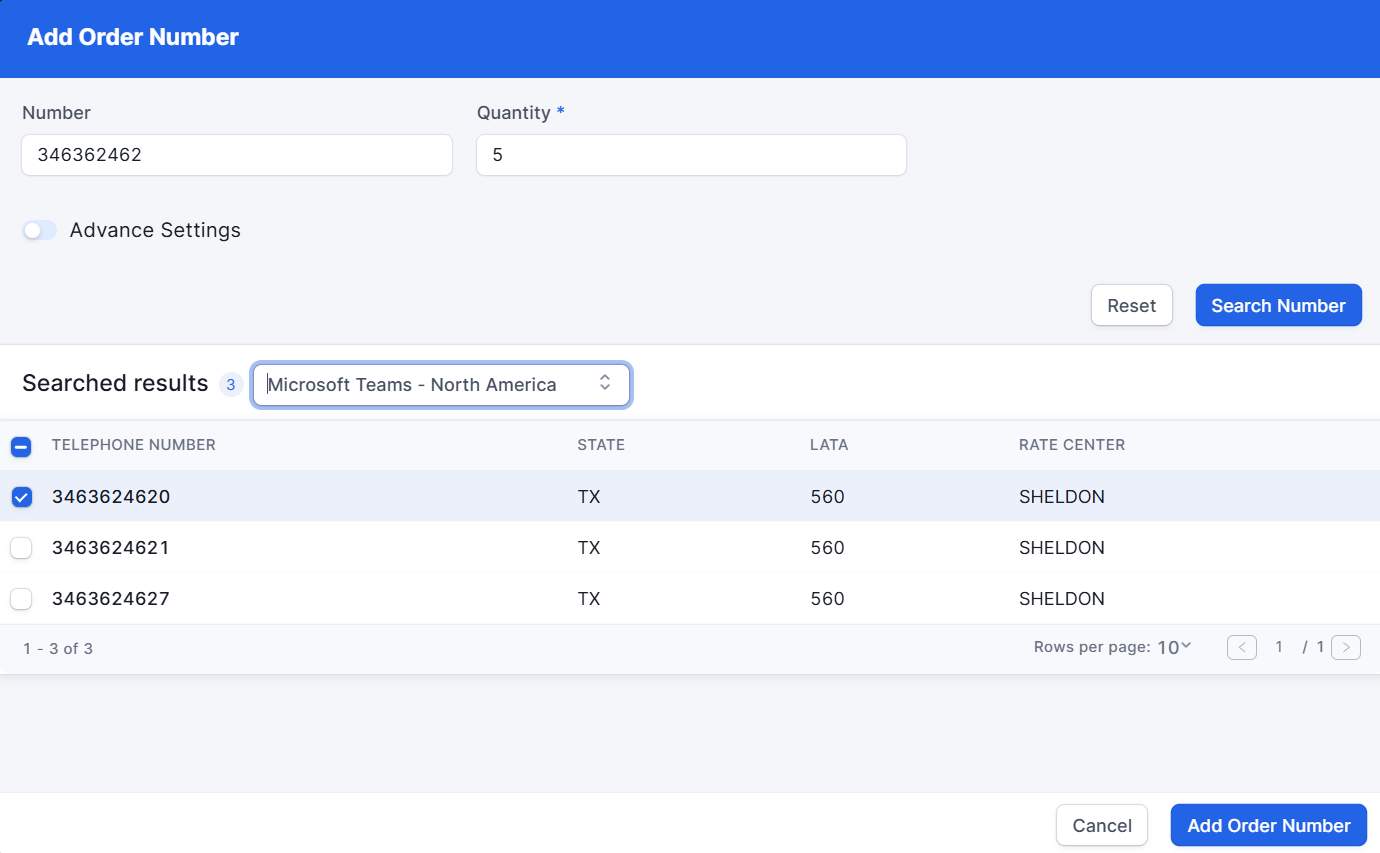Open the Rows per page dropdown
The height and width of the screenshot is (853, 1380).
[1174, 647]
